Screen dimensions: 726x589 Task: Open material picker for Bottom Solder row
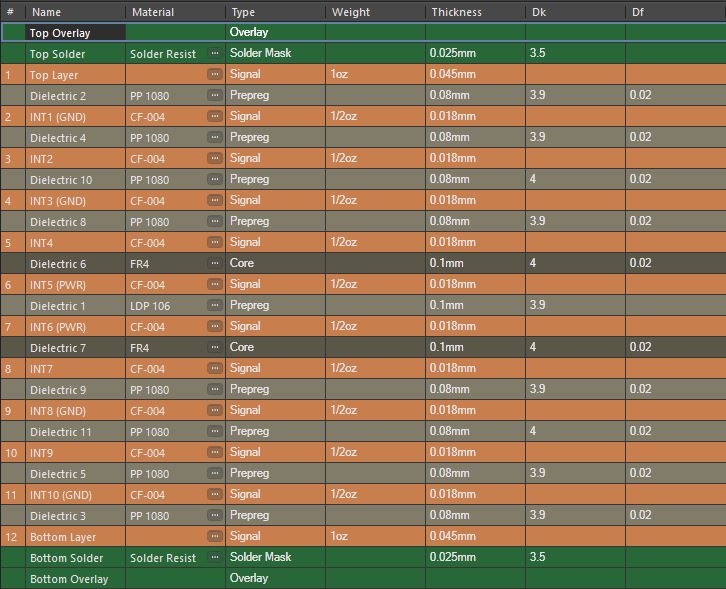click(x=214, y=558)
